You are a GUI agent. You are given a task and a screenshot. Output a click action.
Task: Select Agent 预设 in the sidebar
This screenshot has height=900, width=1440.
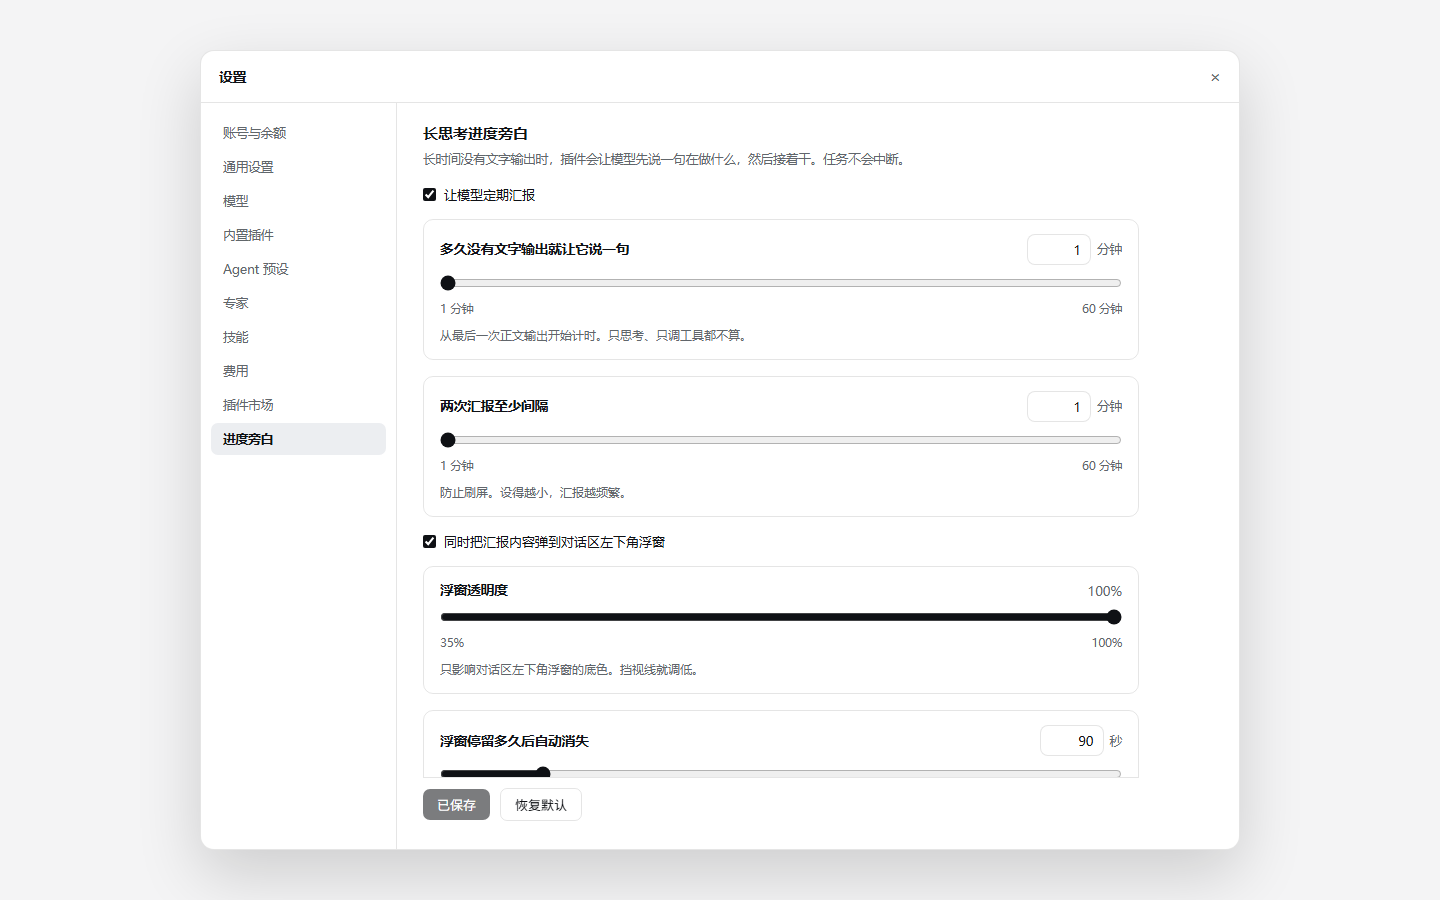[x=298, y=269]
